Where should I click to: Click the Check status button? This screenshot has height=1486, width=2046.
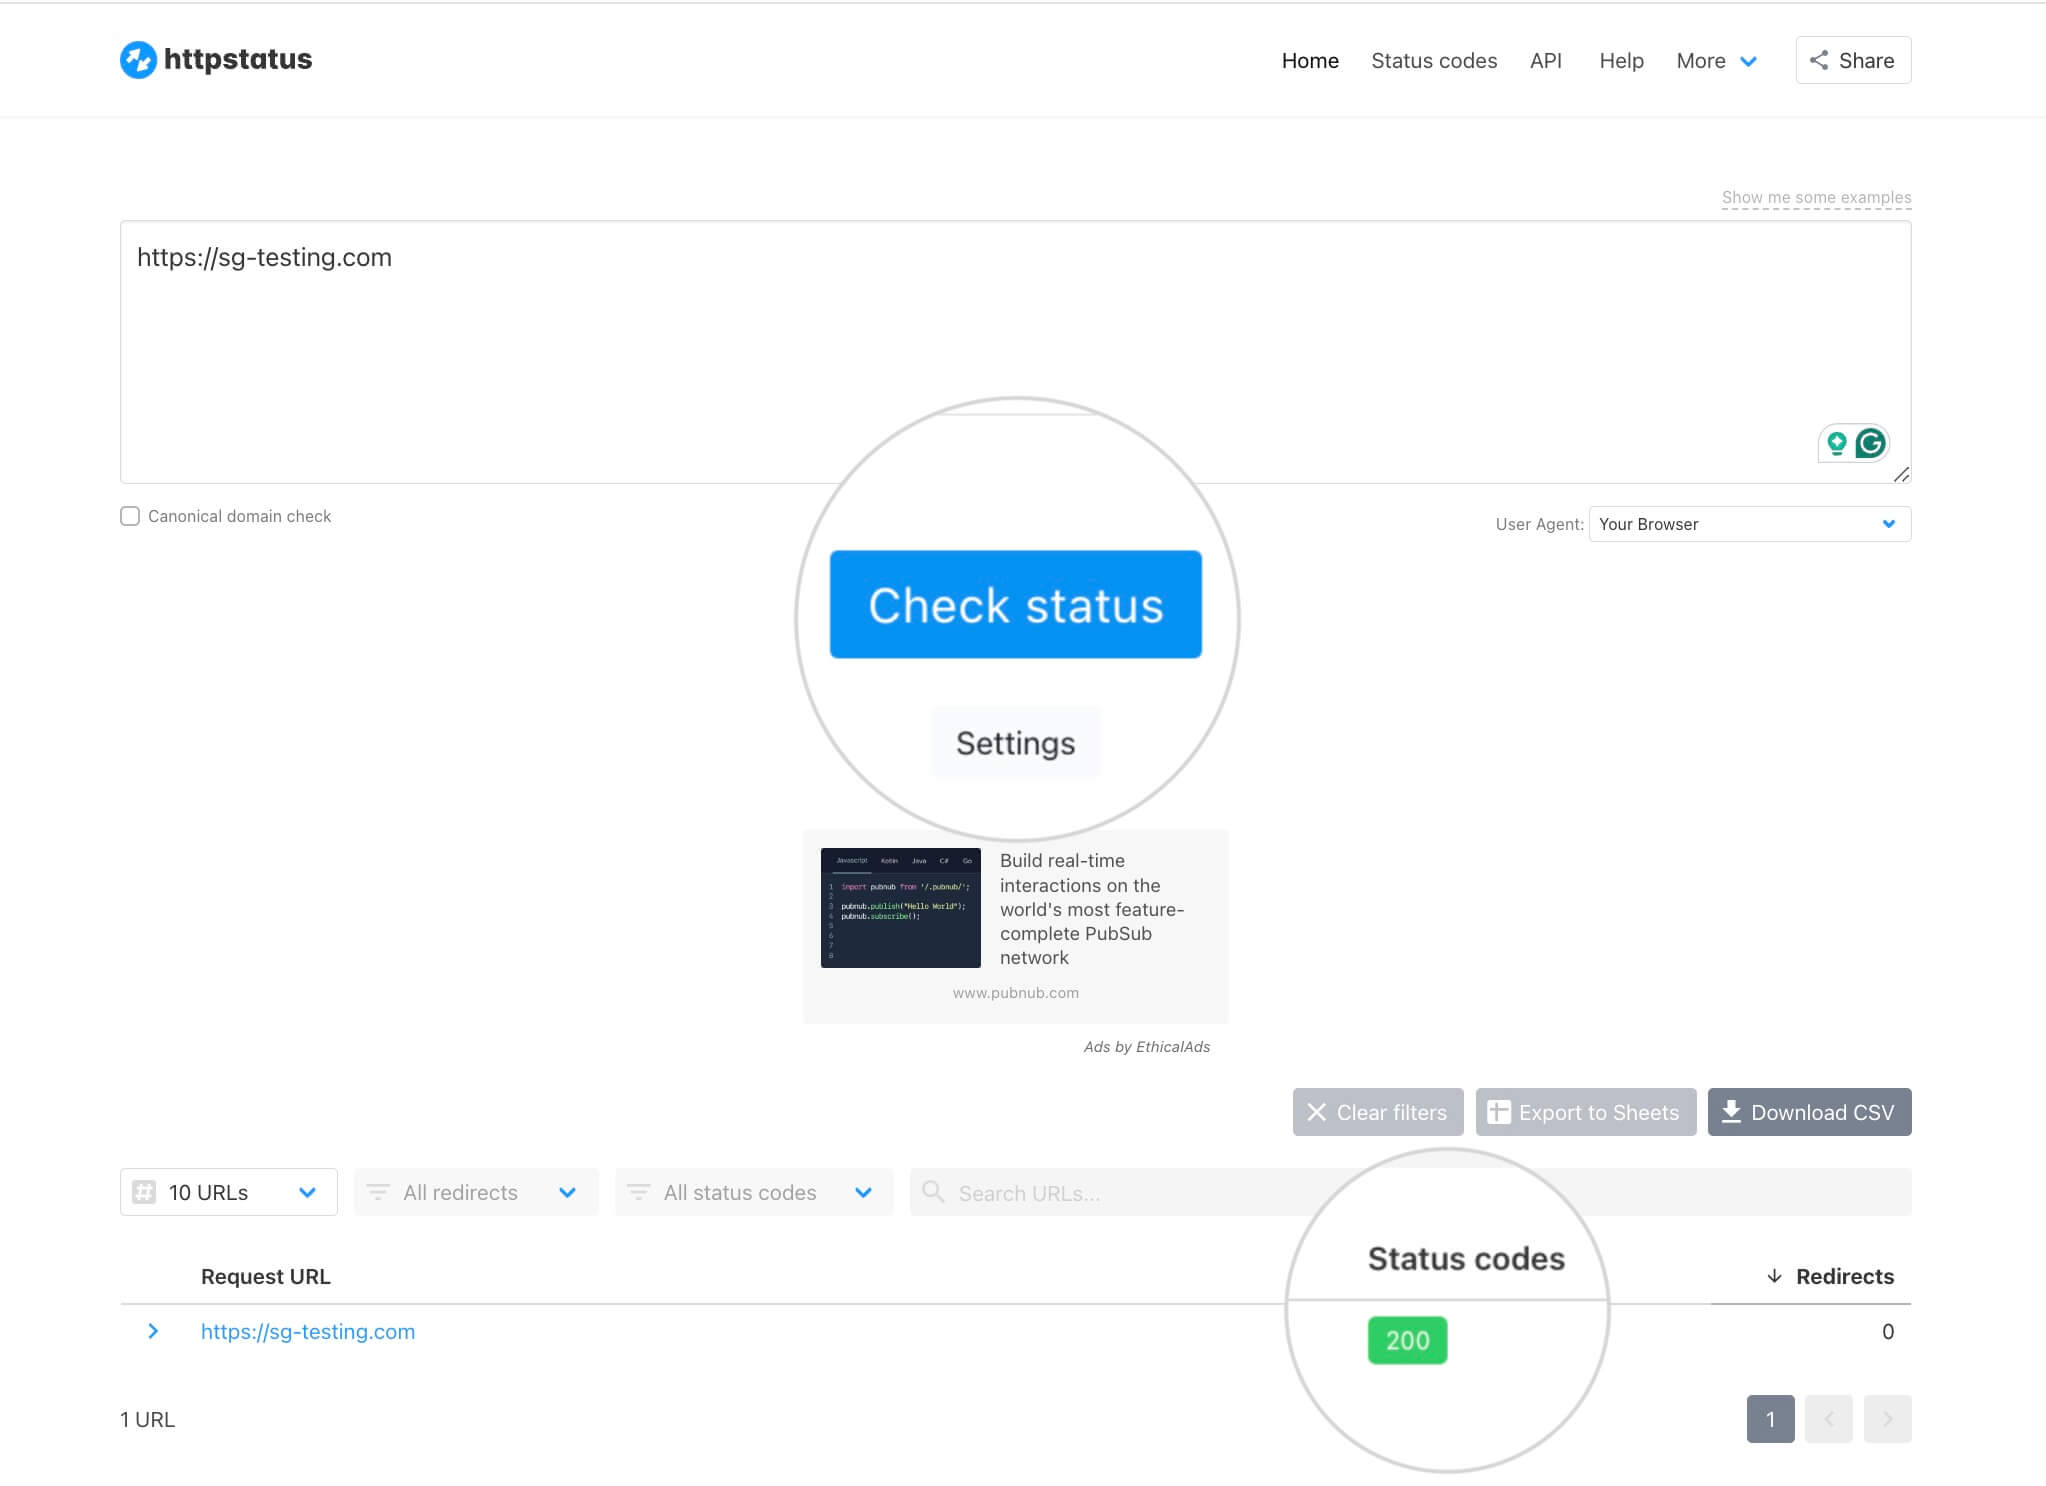coord(1015,604)
